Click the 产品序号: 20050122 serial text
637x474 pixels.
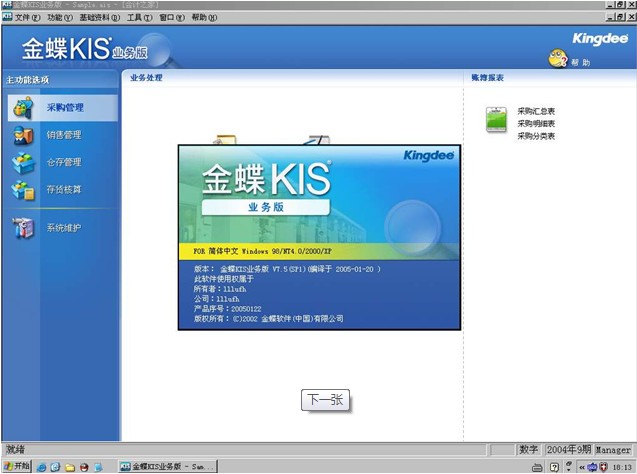pos(227,309)
